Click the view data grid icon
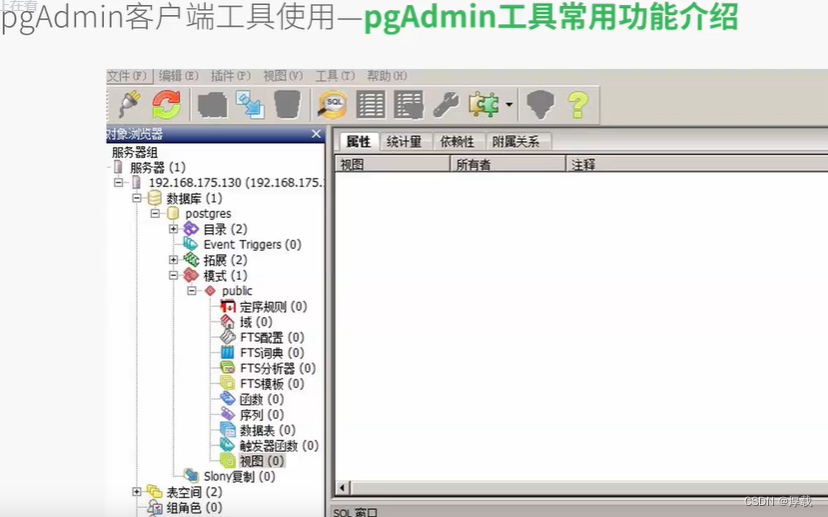Image resolution: width=828 pixels, height=517 pixels. 371,105
